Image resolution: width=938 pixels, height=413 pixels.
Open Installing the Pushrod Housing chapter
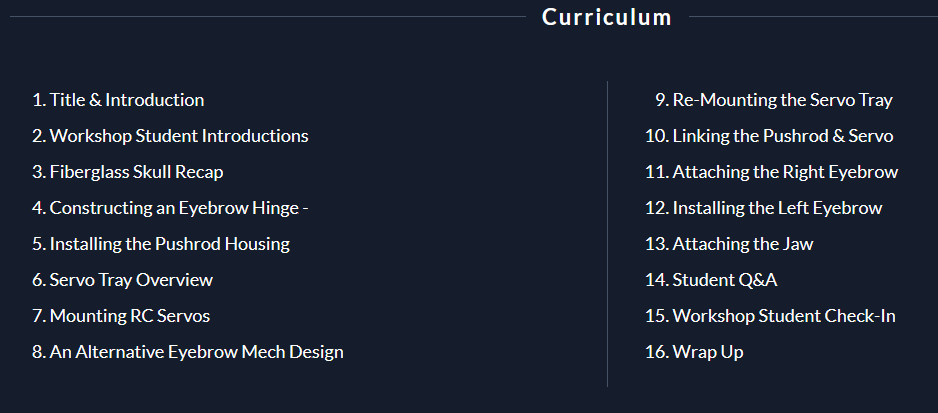[161, 244]
